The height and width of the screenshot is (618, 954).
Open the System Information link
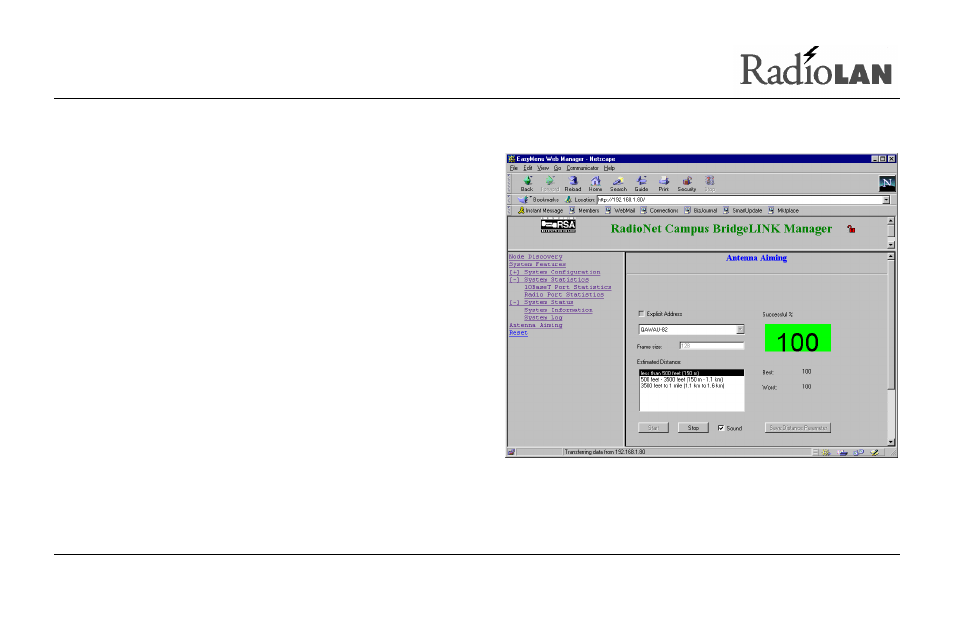558,310
